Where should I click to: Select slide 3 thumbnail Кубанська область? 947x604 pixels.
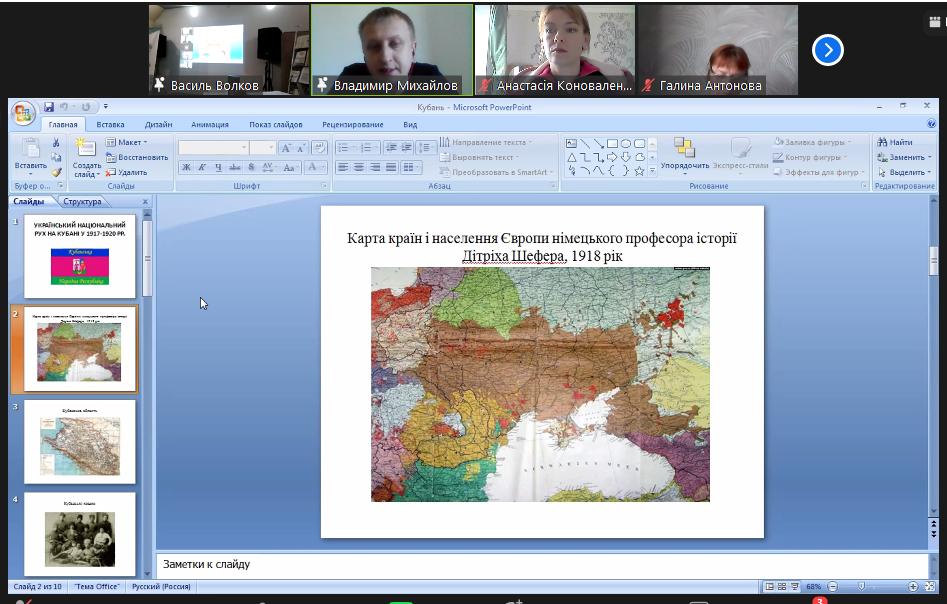80,442
